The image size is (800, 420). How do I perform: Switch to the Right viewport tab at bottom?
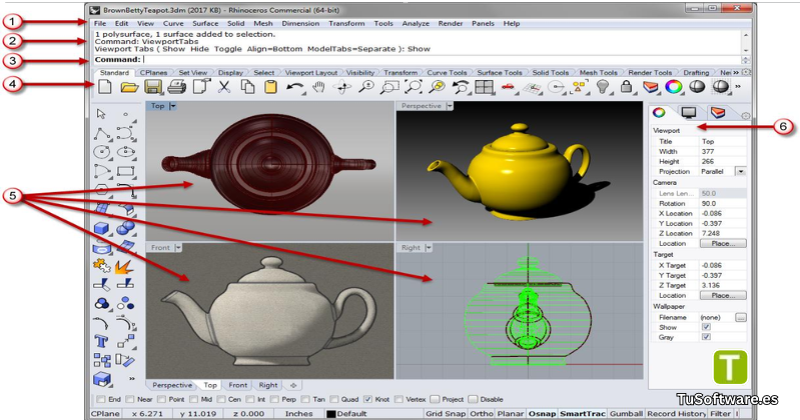[268, 385]
